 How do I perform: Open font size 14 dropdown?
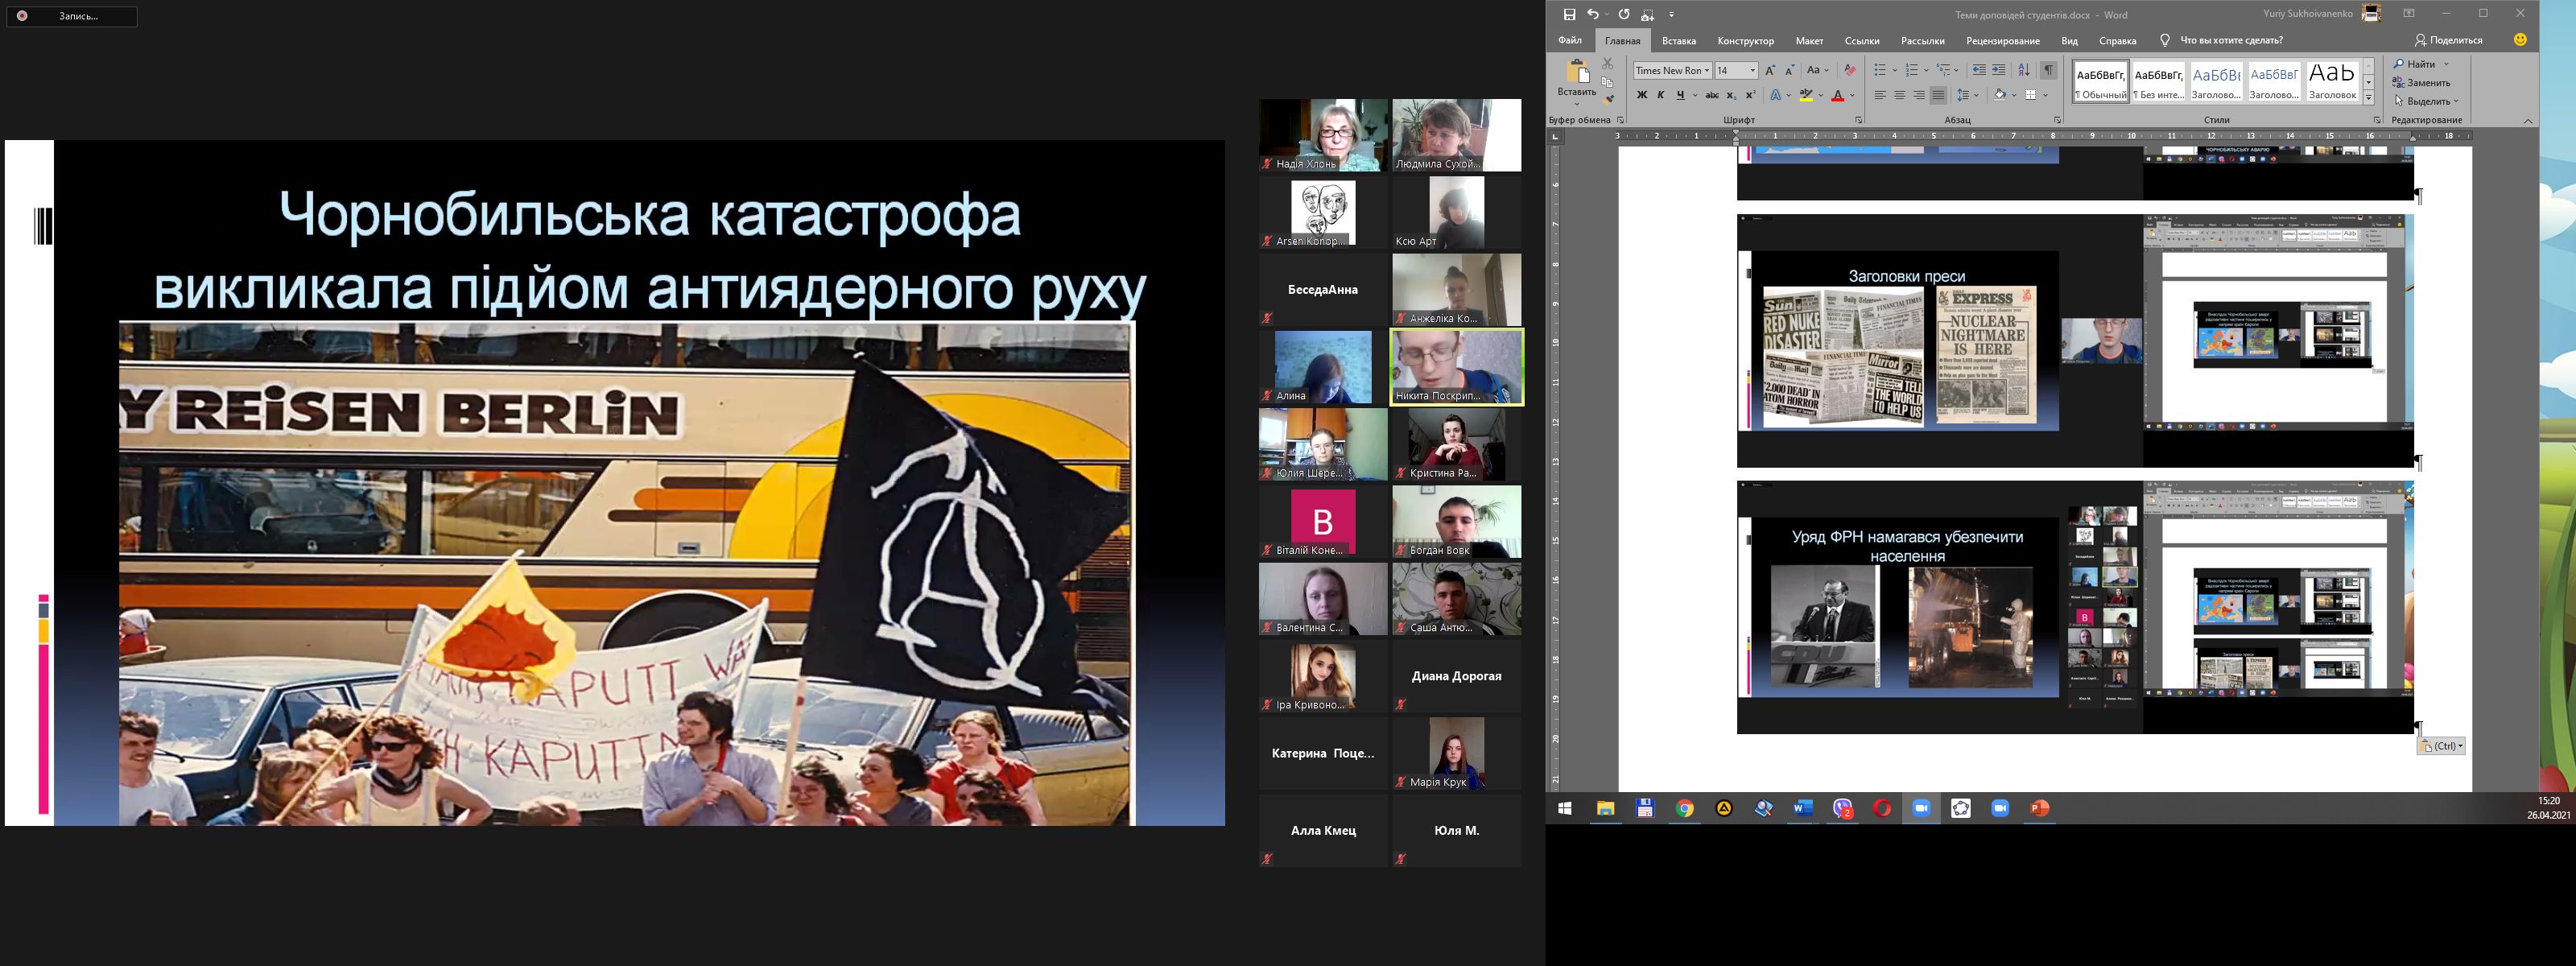pyautogui.click(x=1752, y=70)
